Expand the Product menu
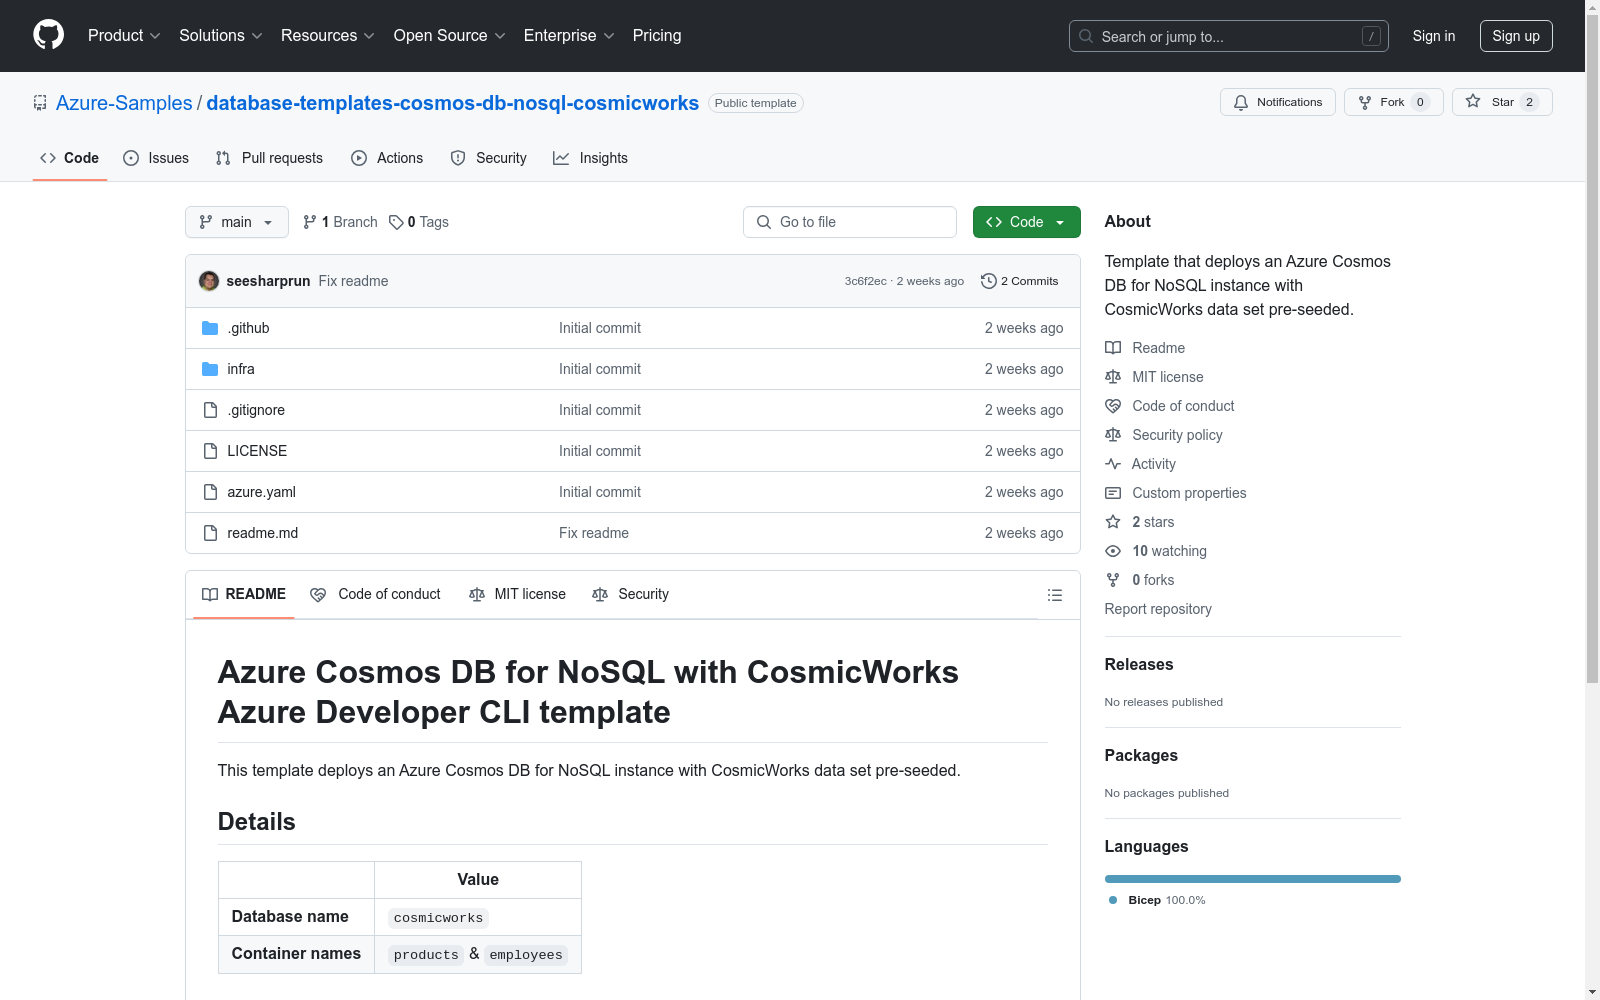Viewport: 1600px width, 1000px height. point(124,36)
